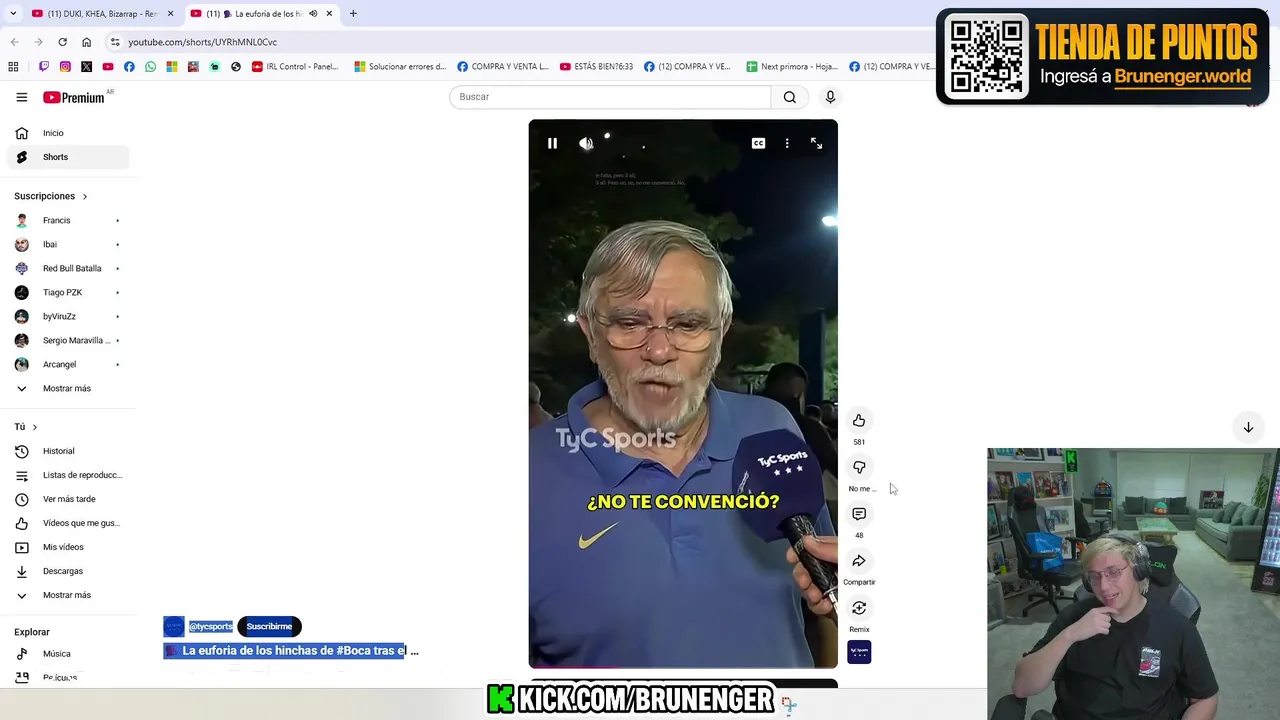
Task: Share the Short via Compartir
Action: [859, 561]
